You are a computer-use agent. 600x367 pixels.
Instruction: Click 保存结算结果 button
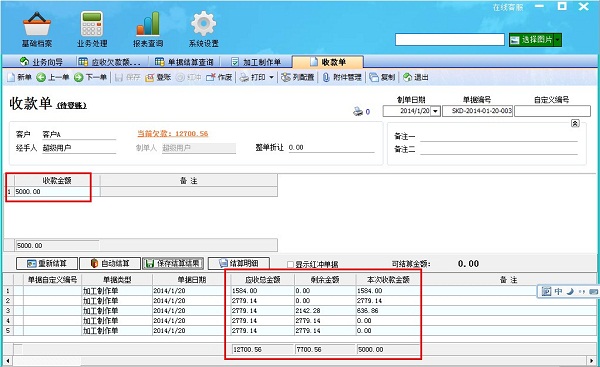pyautogui.click(x=173, y=263)
